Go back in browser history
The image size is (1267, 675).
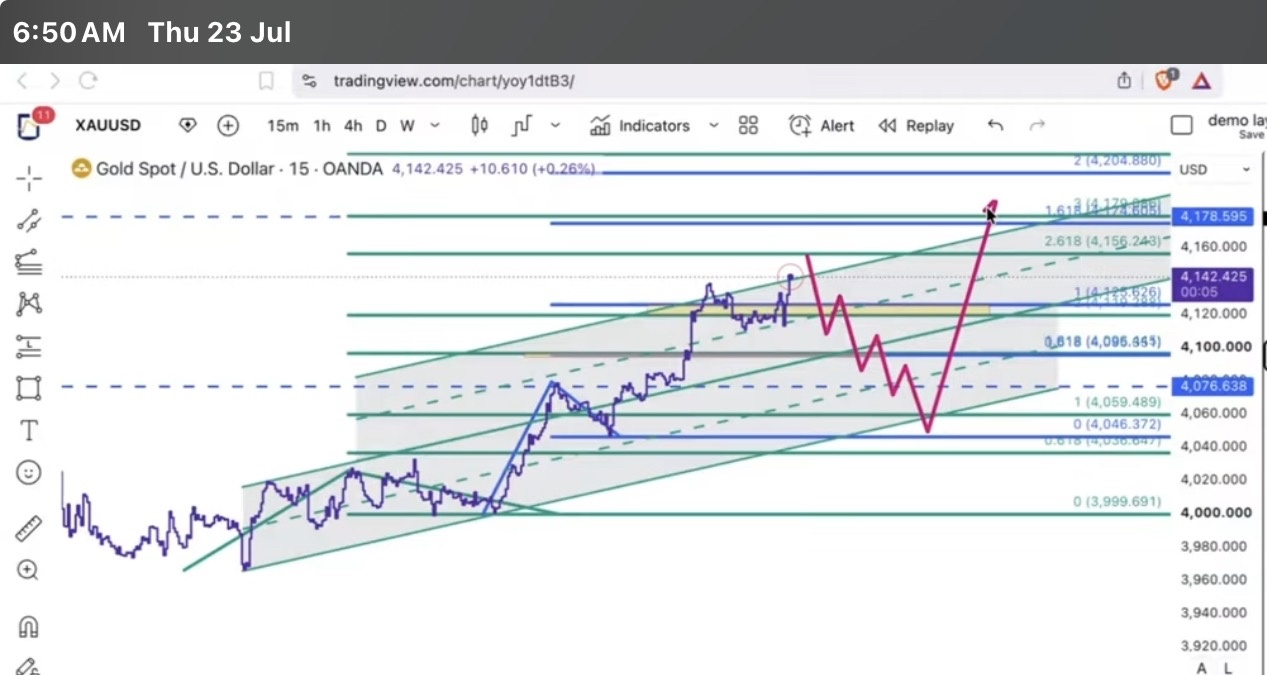[24, 80]
